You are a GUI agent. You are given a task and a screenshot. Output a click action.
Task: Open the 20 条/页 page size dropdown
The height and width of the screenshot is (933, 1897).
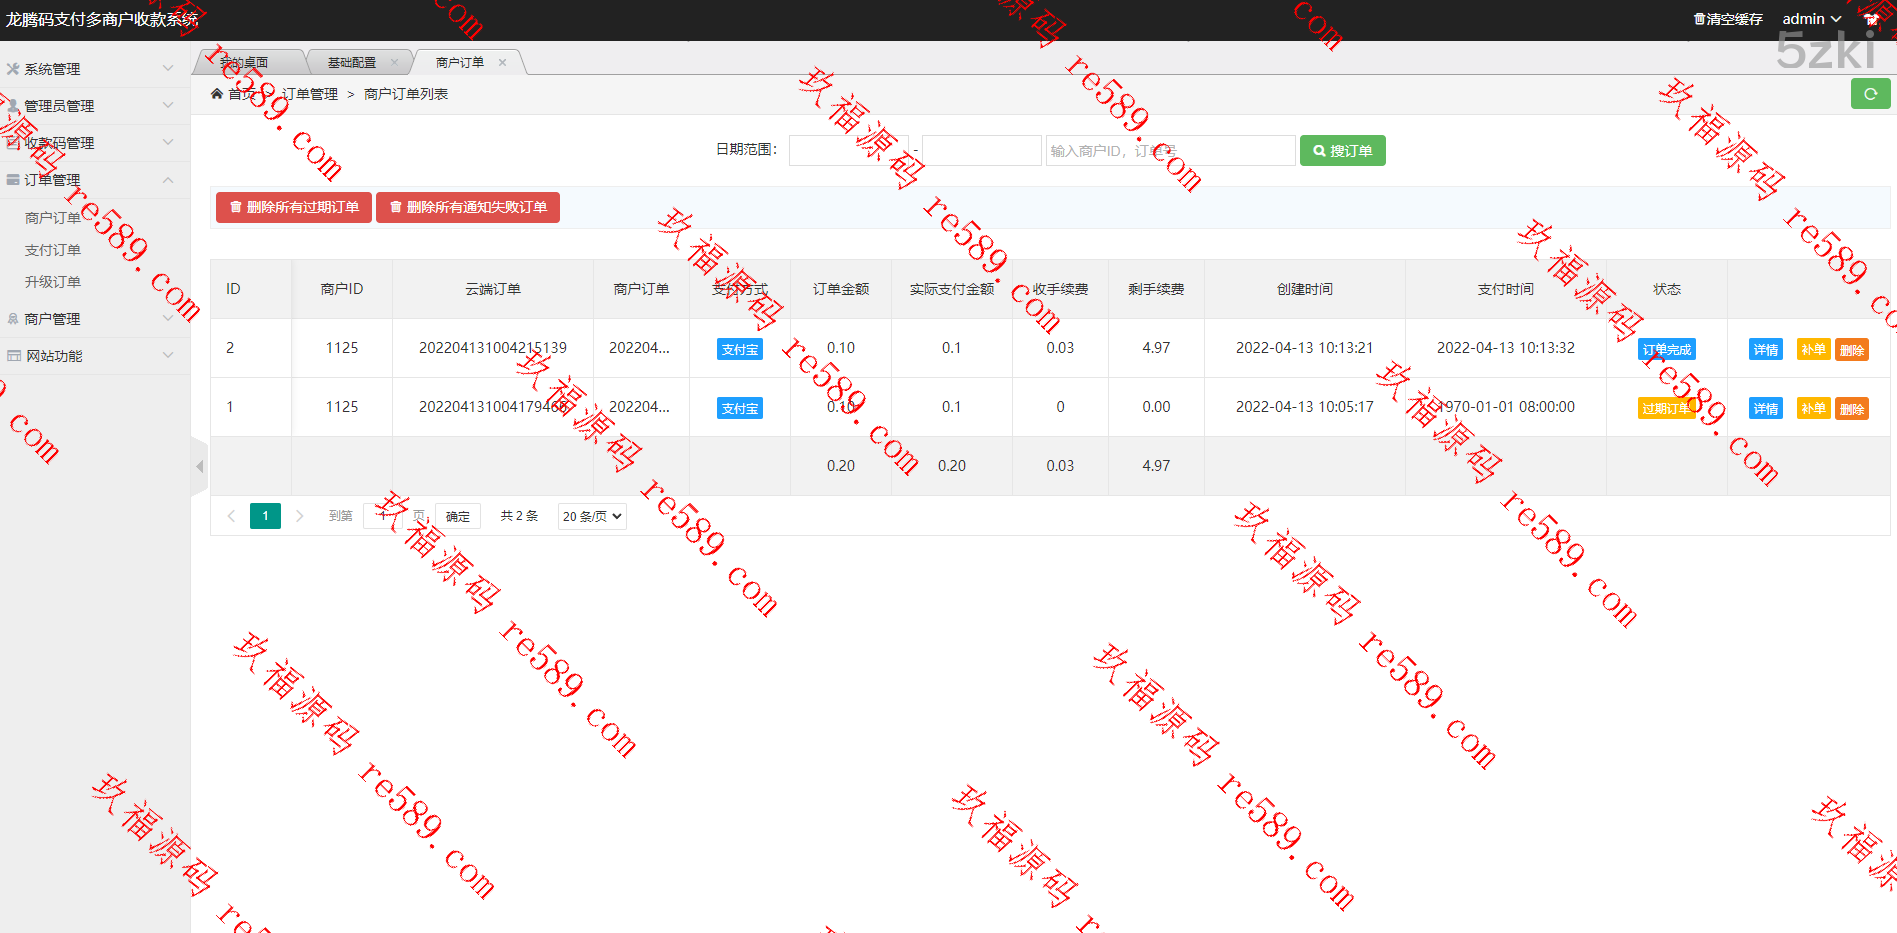[x=592, y=516]
